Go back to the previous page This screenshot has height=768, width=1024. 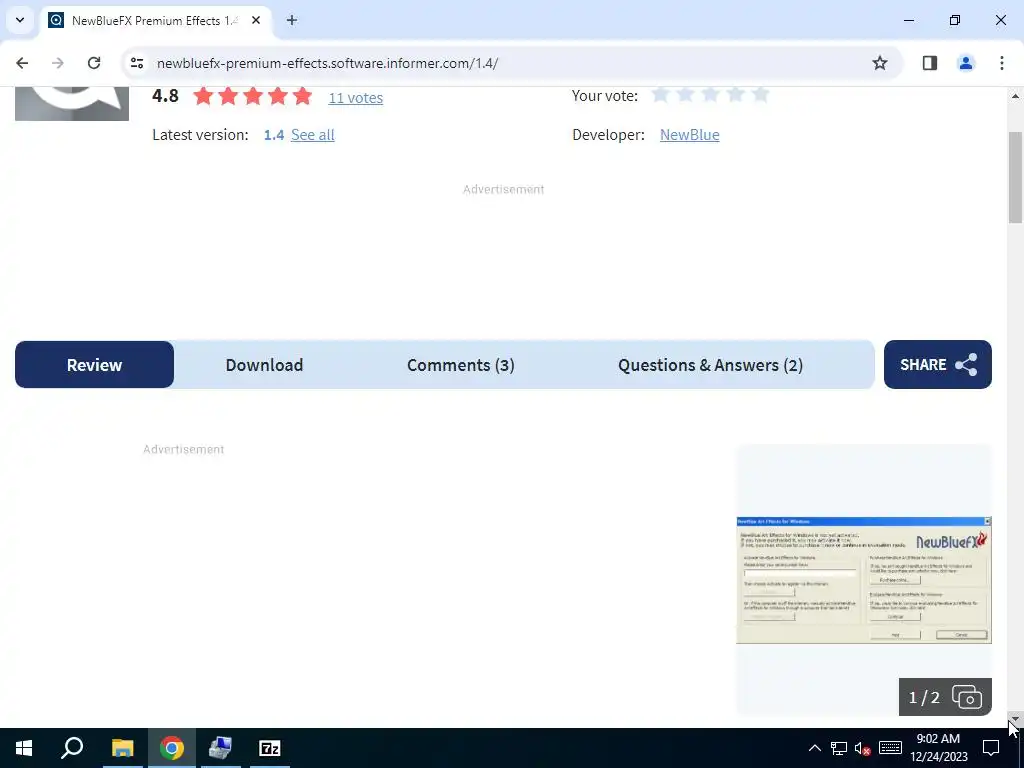[22, 63]
